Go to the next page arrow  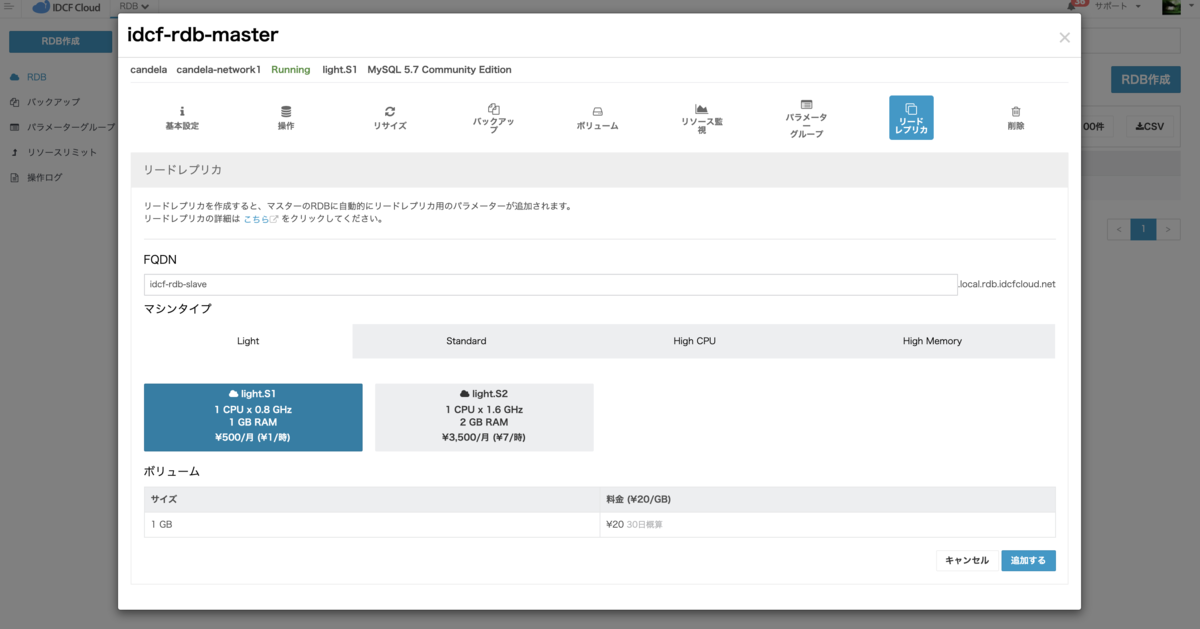[x=1168, y=229]
